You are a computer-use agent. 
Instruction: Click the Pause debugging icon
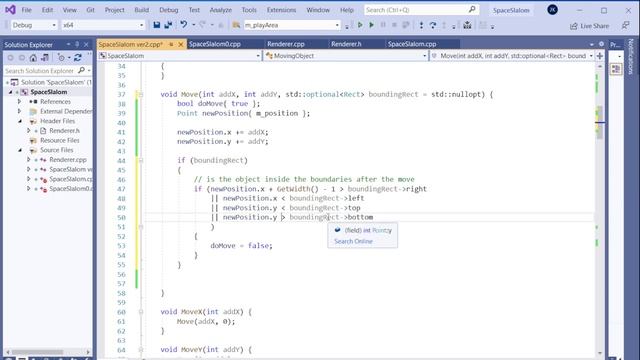[x=383, y=25]
